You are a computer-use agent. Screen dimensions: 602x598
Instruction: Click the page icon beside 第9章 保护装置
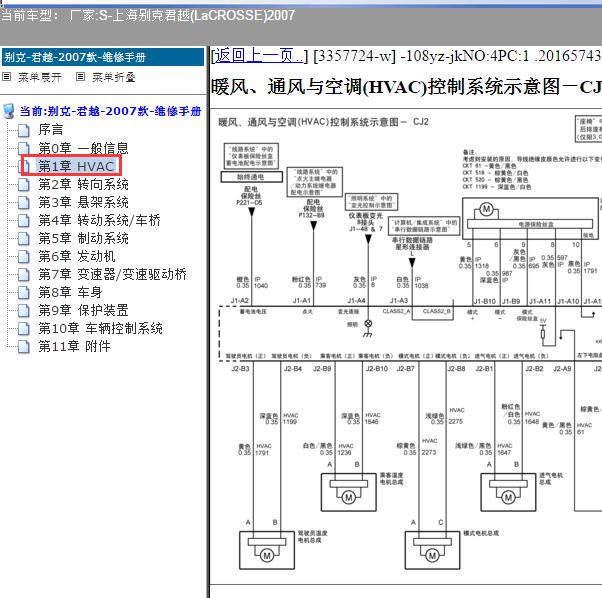point(24,311)
